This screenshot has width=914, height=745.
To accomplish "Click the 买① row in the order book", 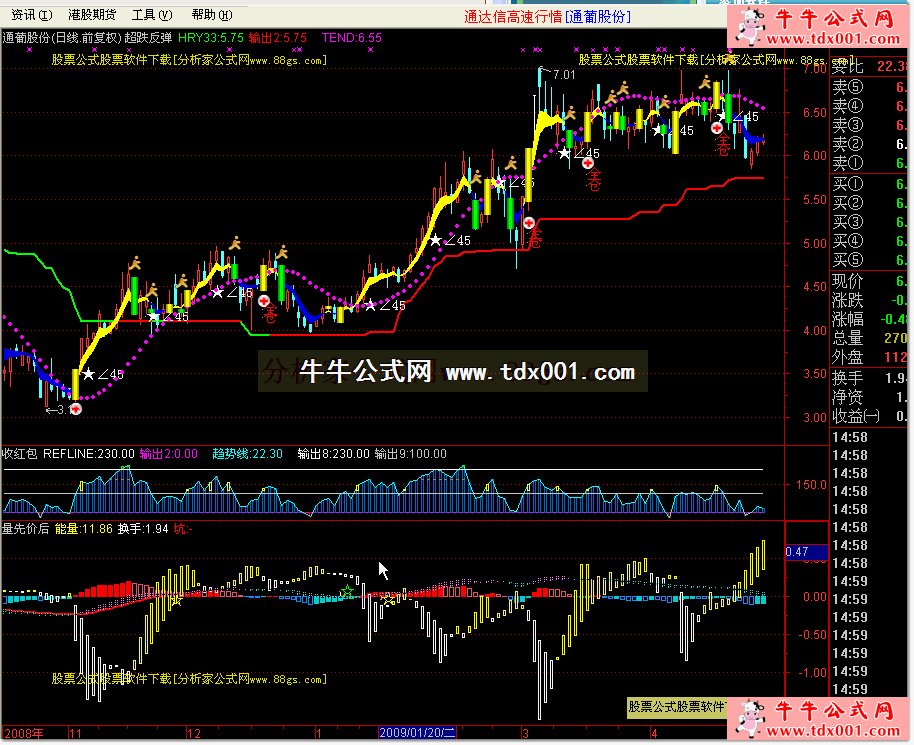I will [870, 184].
